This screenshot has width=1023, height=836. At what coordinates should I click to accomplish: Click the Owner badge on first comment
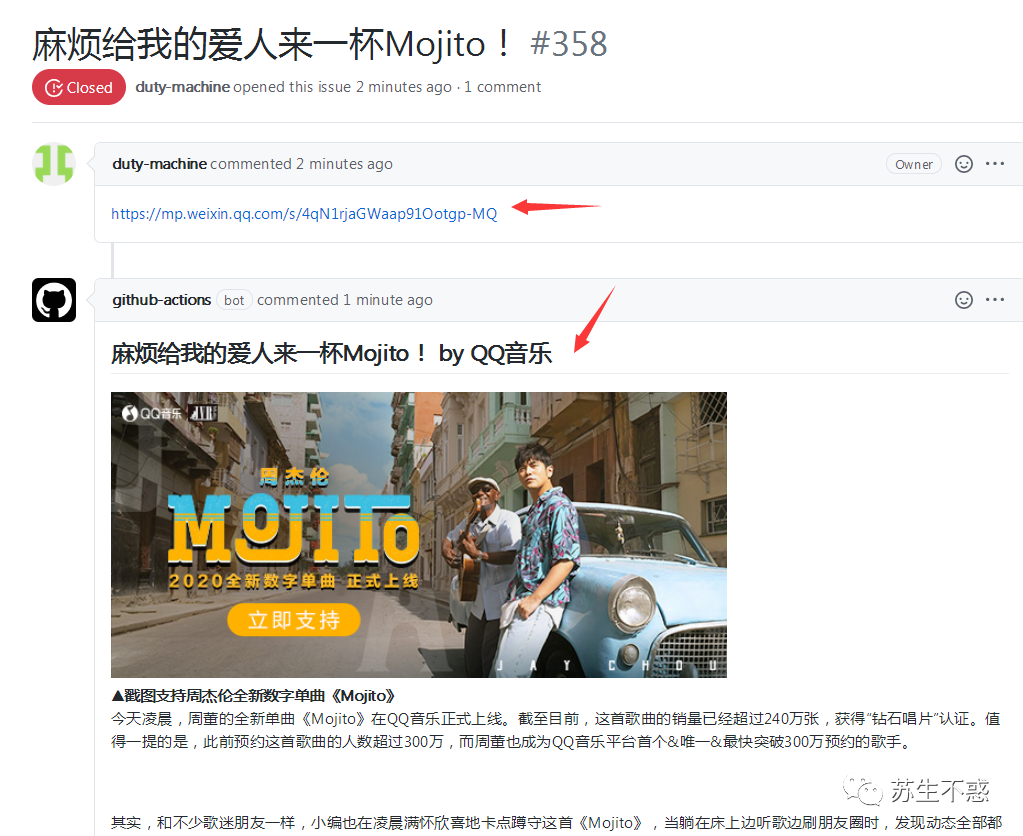pos(913,164)
